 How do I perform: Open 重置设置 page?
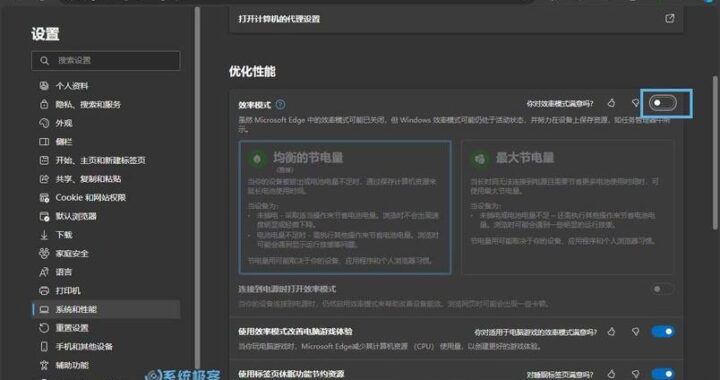coord(106,328)
